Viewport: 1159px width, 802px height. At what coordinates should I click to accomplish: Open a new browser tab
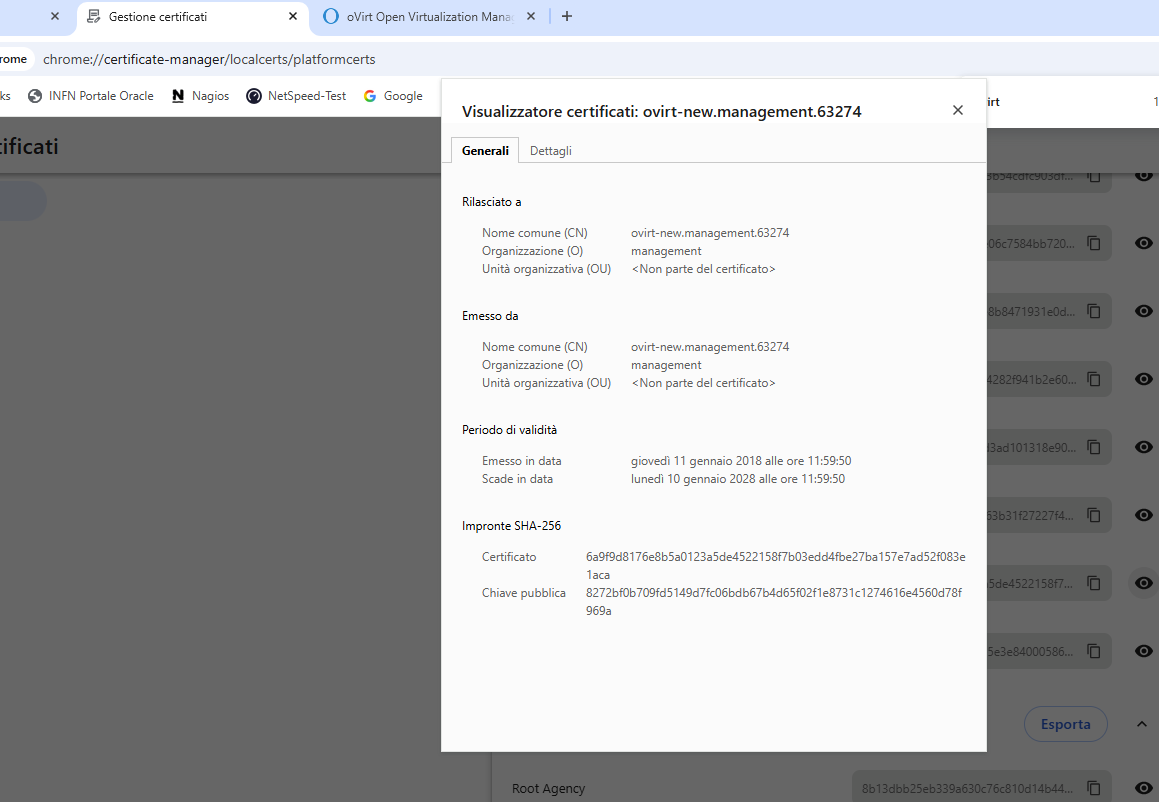(x=567, y=16)
